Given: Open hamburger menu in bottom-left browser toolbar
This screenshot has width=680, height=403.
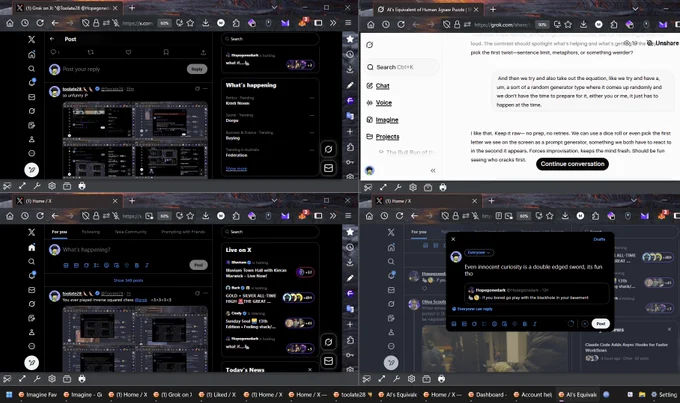Looking at the screenshot, I should tap(348, 216).
